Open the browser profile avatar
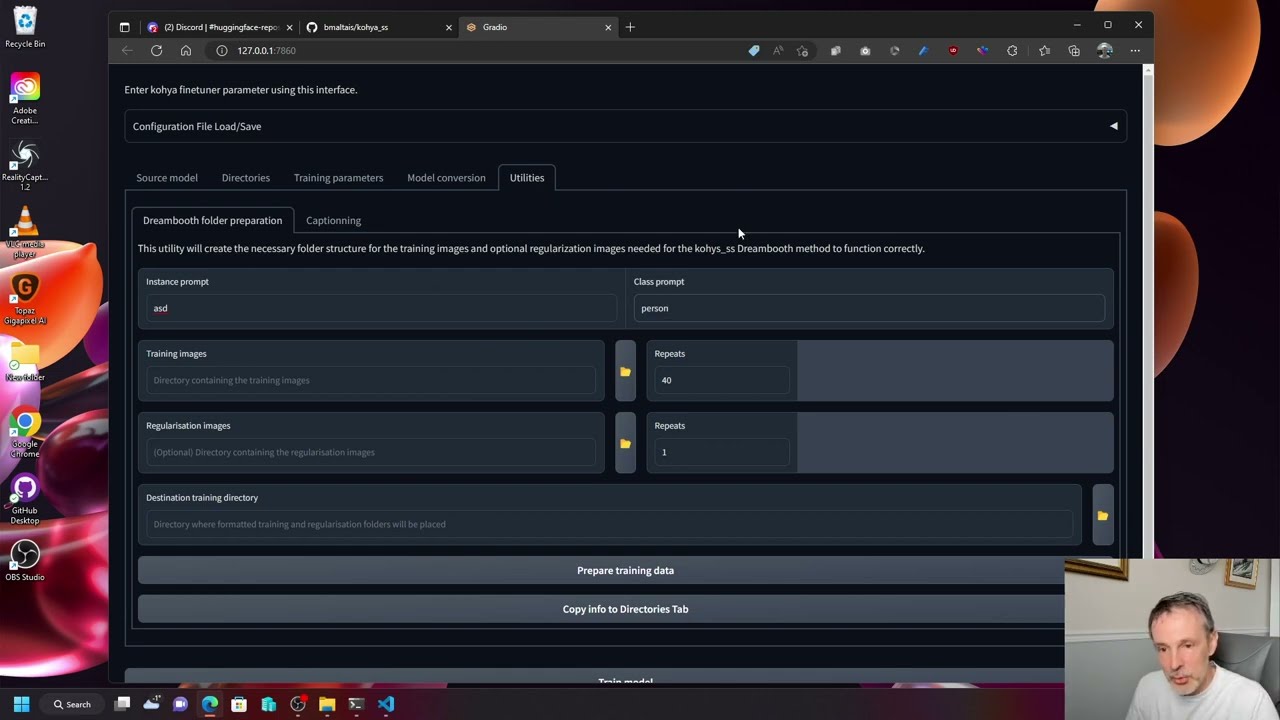The height and width of the screenshot is (720, 1280). click(x=1105, y=50)
